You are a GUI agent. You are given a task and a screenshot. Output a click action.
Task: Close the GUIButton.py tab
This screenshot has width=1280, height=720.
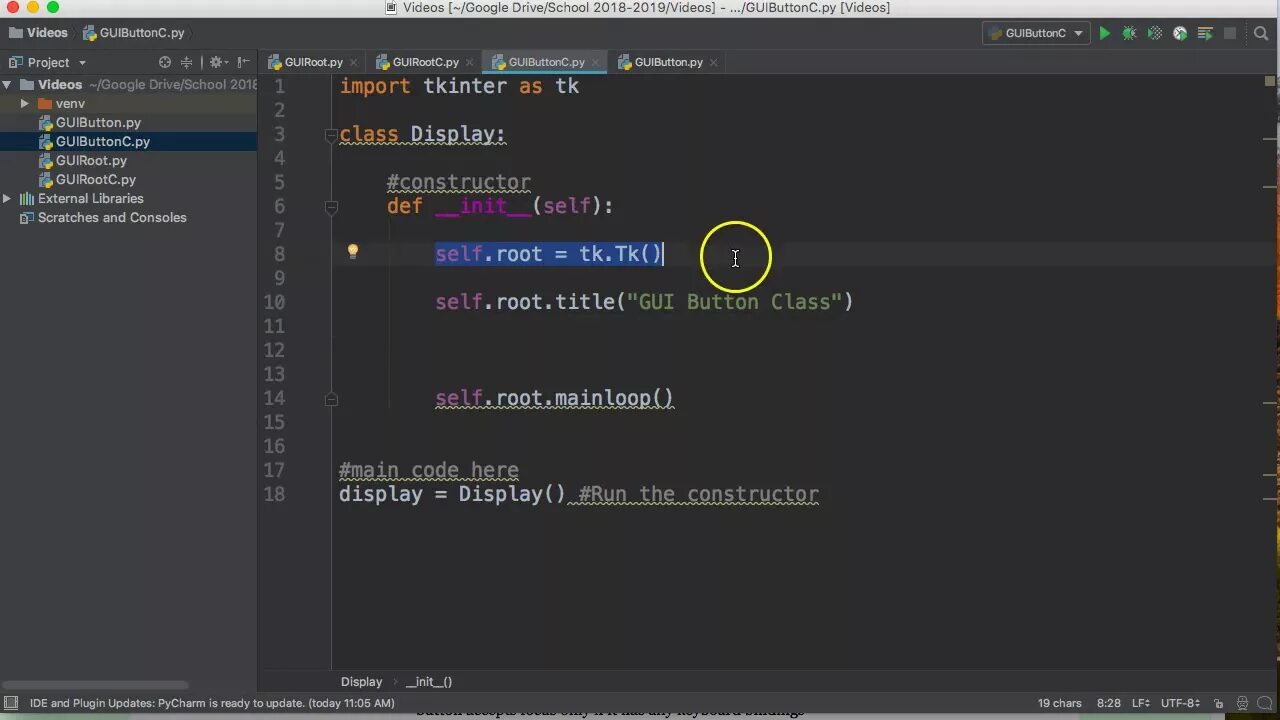click(714, 62)
